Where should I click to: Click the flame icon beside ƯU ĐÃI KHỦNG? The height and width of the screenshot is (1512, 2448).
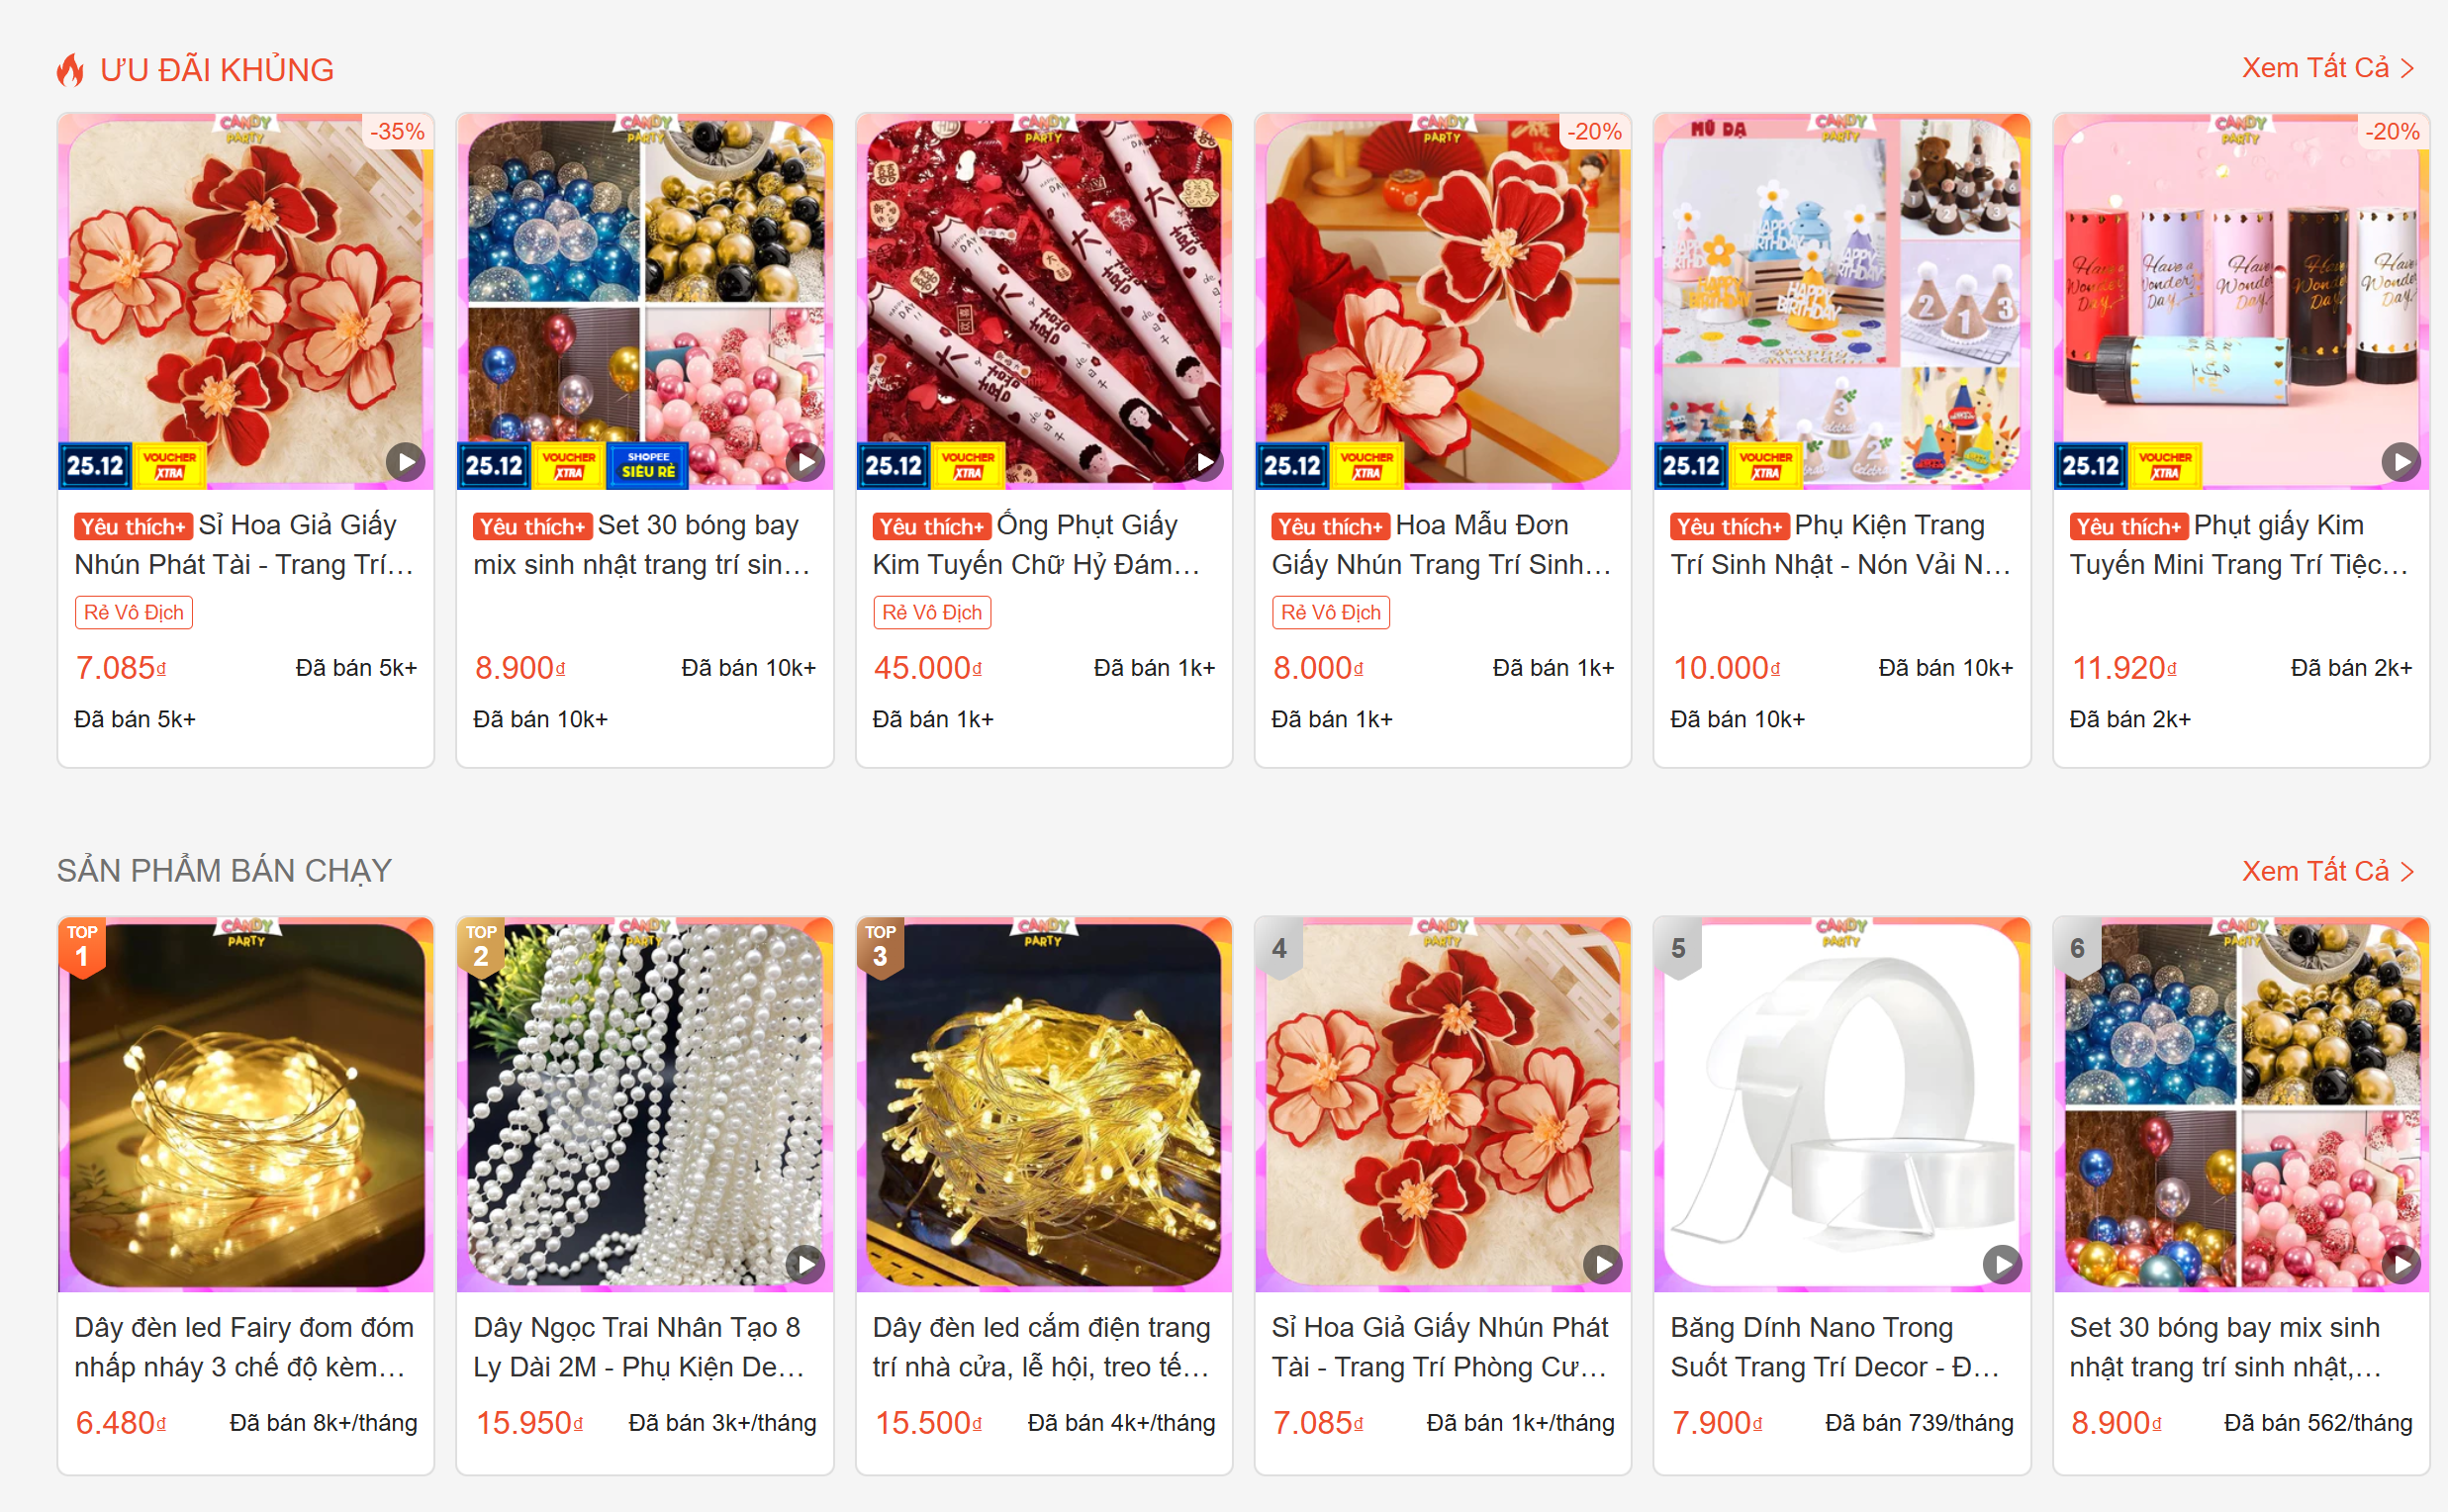tap(70, 70)
